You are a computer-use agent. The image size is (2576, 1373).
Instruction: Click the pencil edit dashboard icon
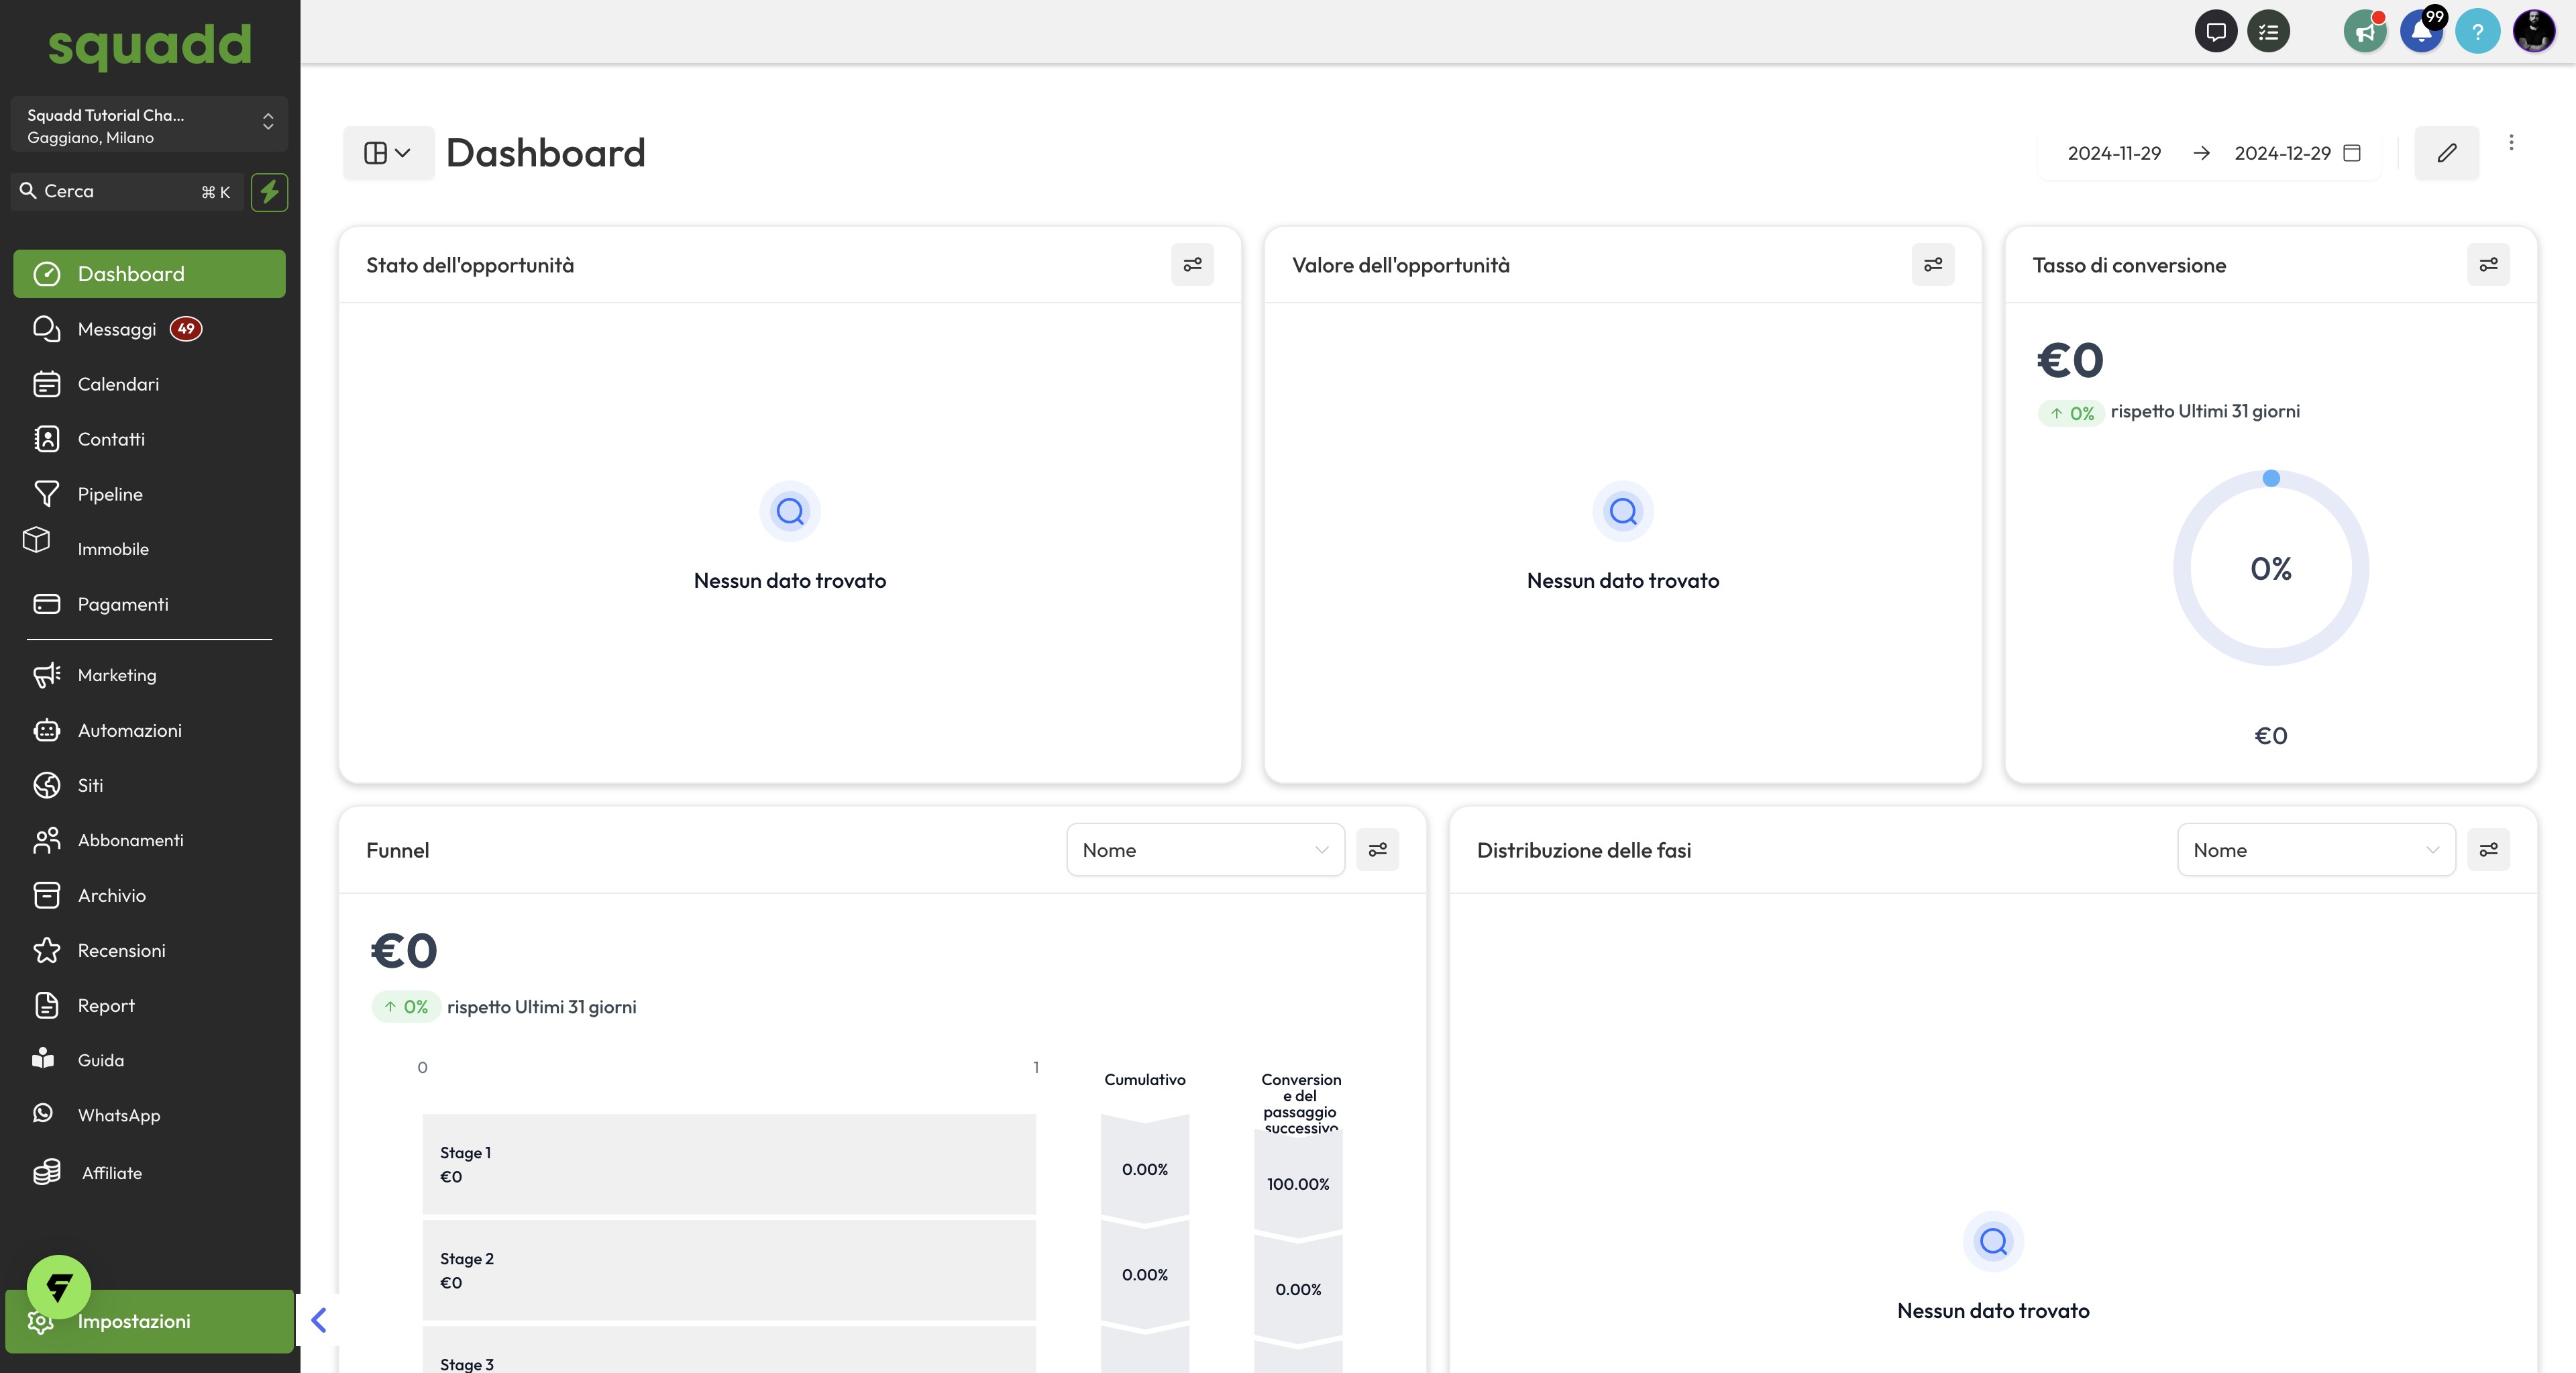[x=2446, y=153]
